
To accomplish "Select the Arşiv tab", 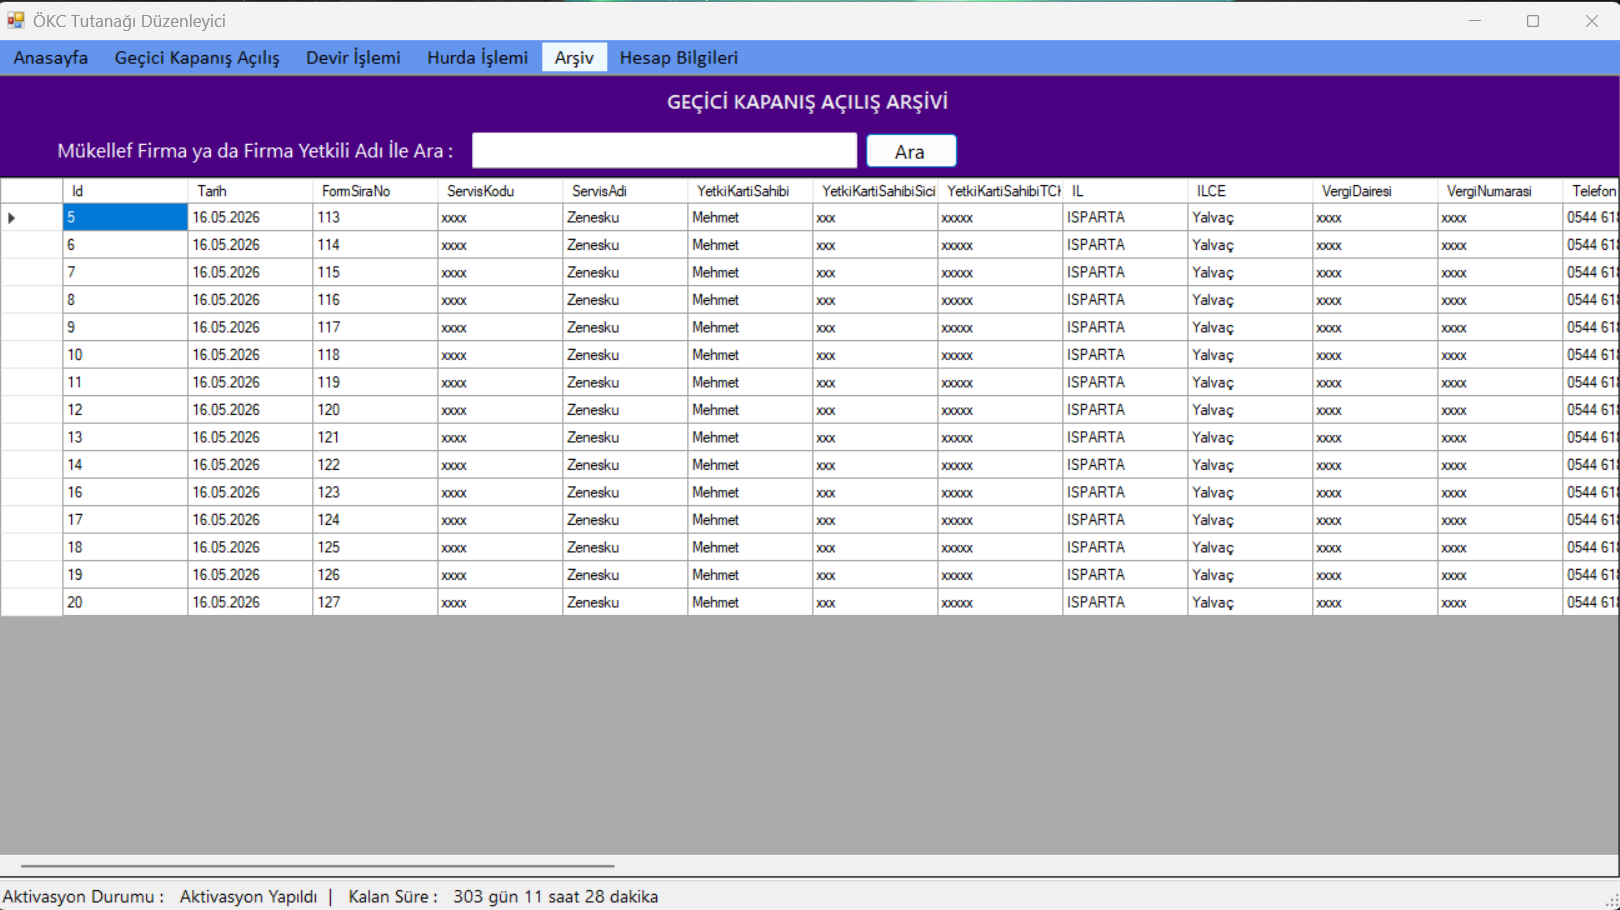I will pyautogui.click(x=574, y=57).
